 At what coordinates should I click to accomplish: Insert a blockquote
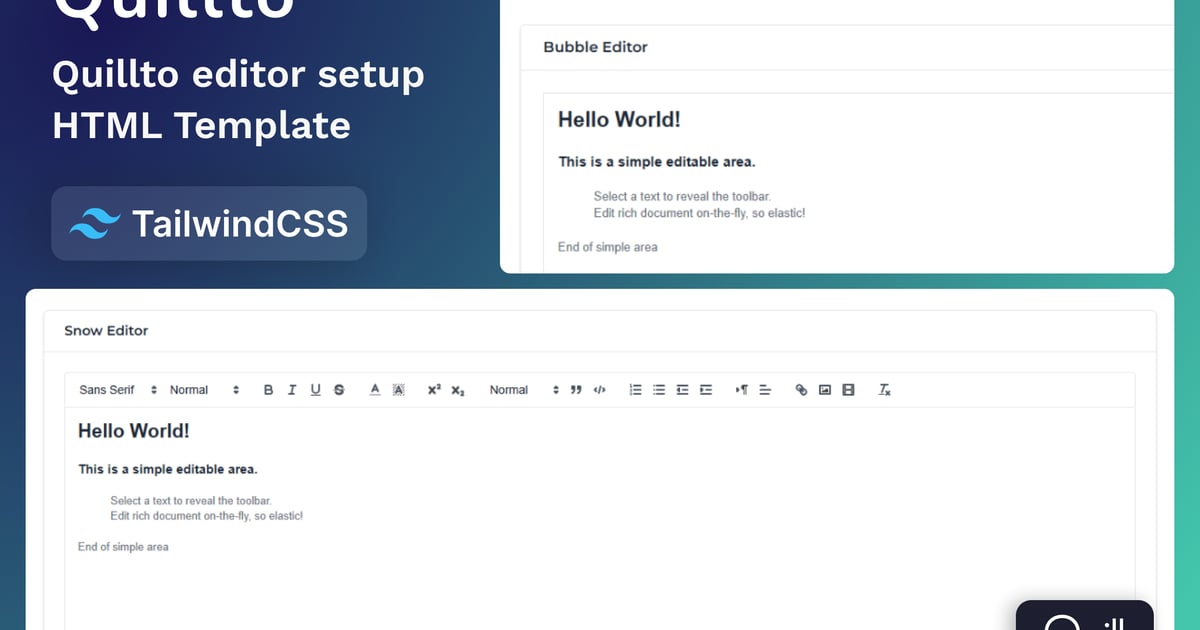576,390
